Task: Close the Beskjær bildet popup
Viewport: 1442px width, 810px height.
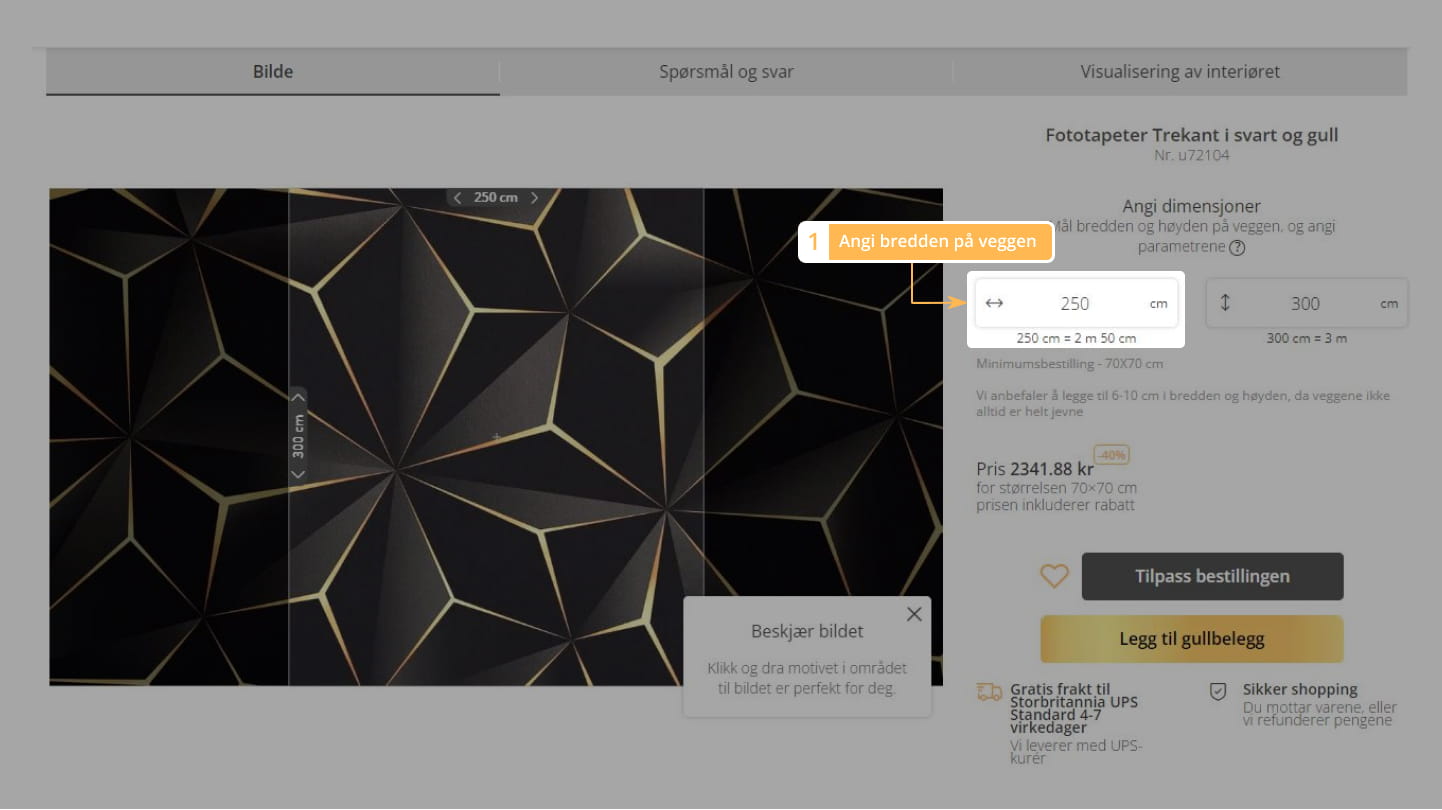Action: tap(914, 615)
